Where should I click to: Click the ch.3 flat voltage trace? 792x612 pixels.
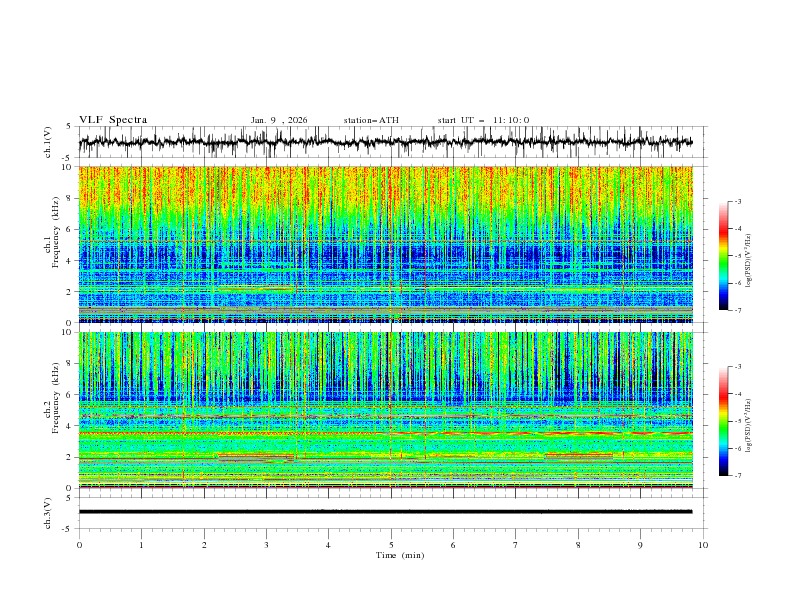coord(385,512)
